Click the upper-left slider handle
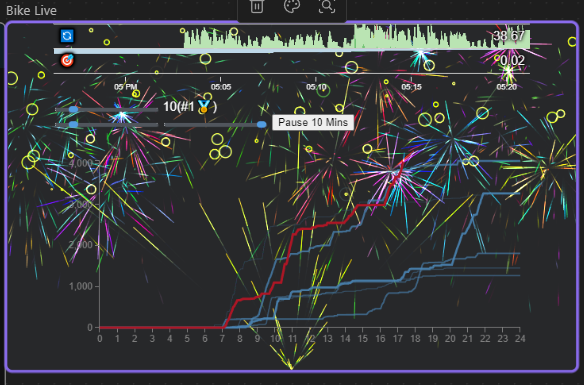584x385 pixels. 73,109
